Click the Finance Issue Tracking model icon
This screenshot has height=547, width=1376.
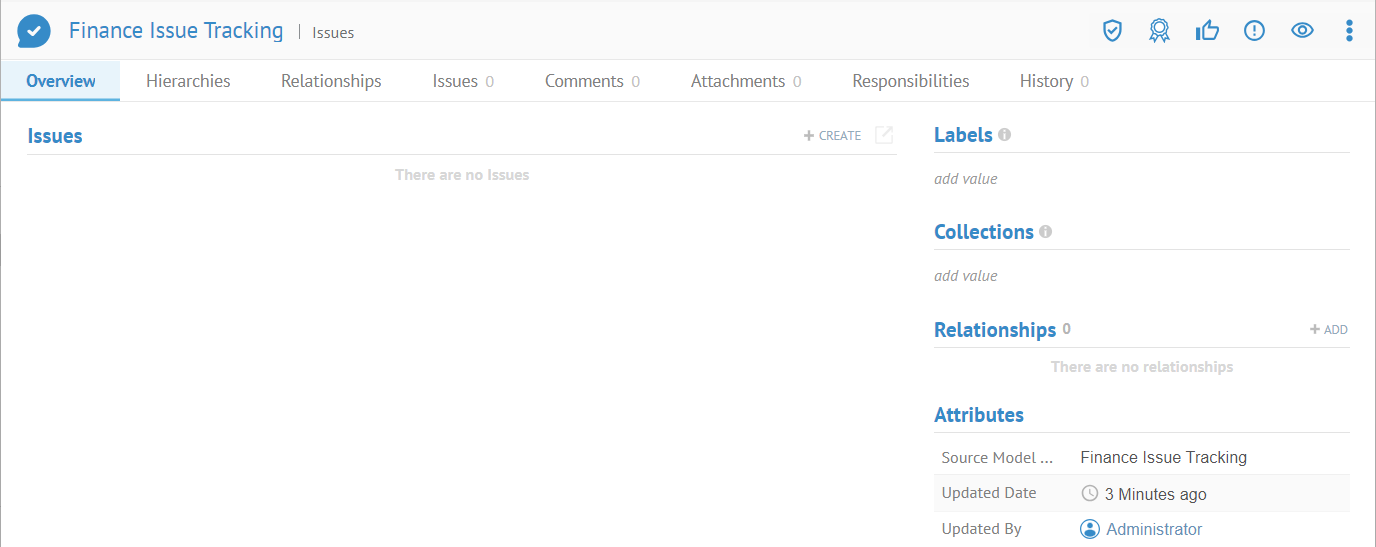34,31
